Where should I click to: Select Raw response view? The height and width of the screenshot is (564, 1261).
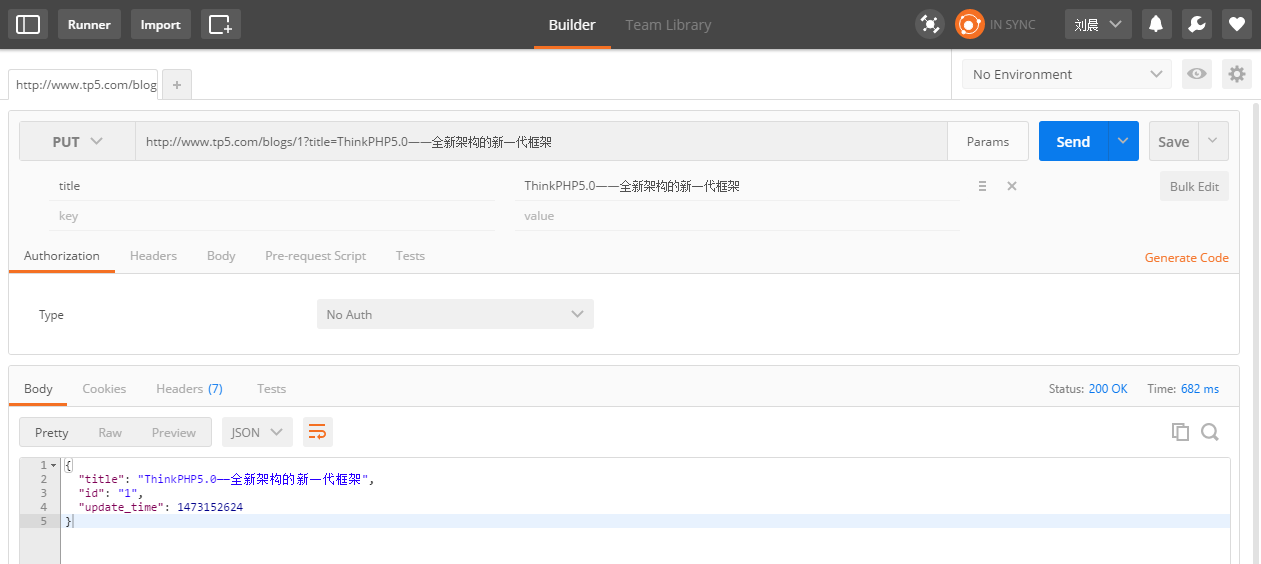(x=110, y=432)
